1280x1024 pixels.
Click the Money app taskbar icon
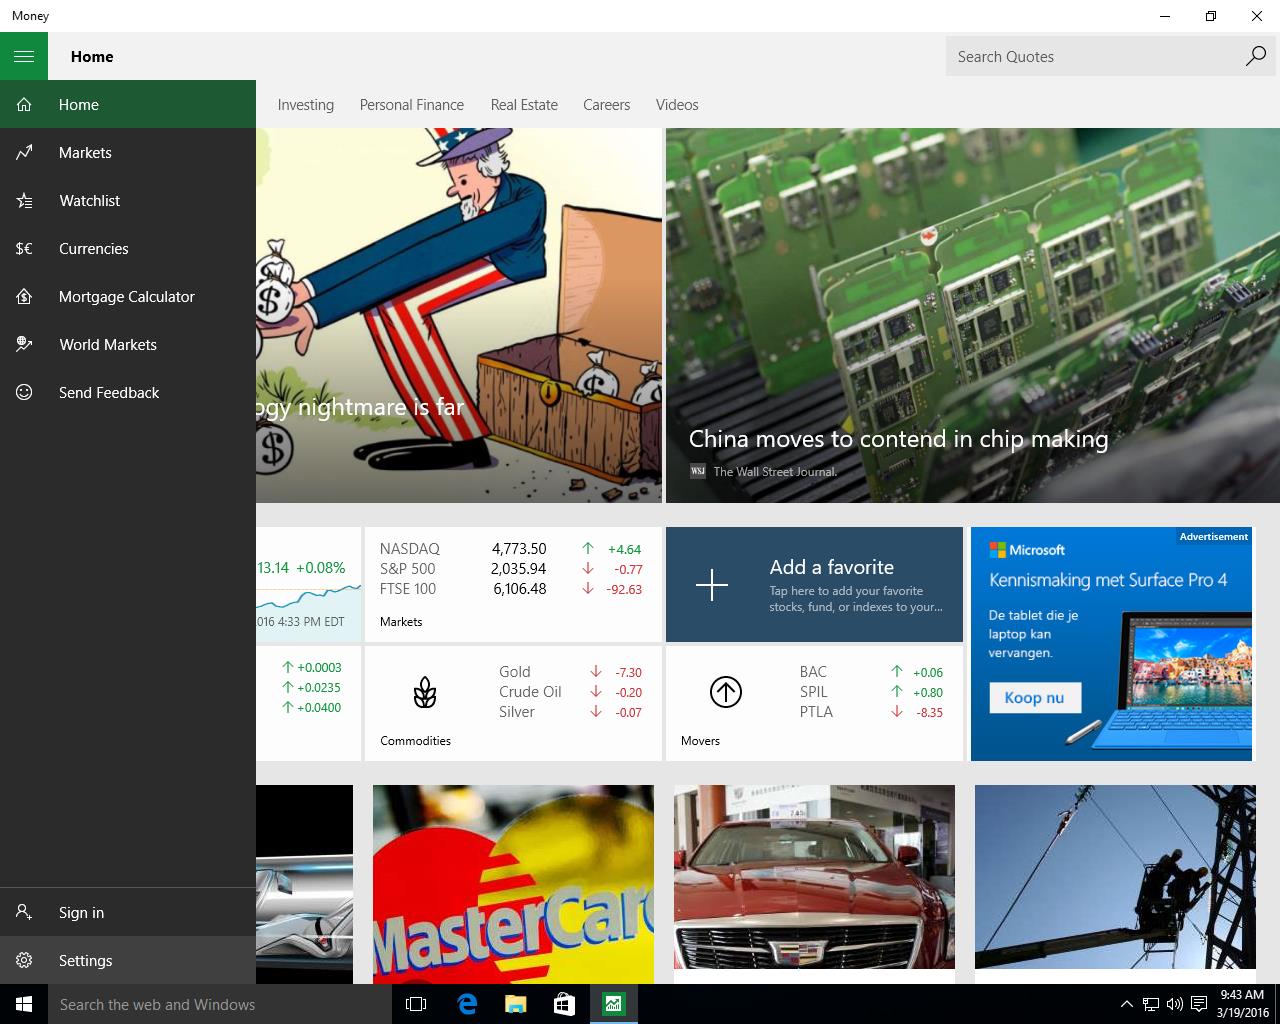[x=613, y=1004]
